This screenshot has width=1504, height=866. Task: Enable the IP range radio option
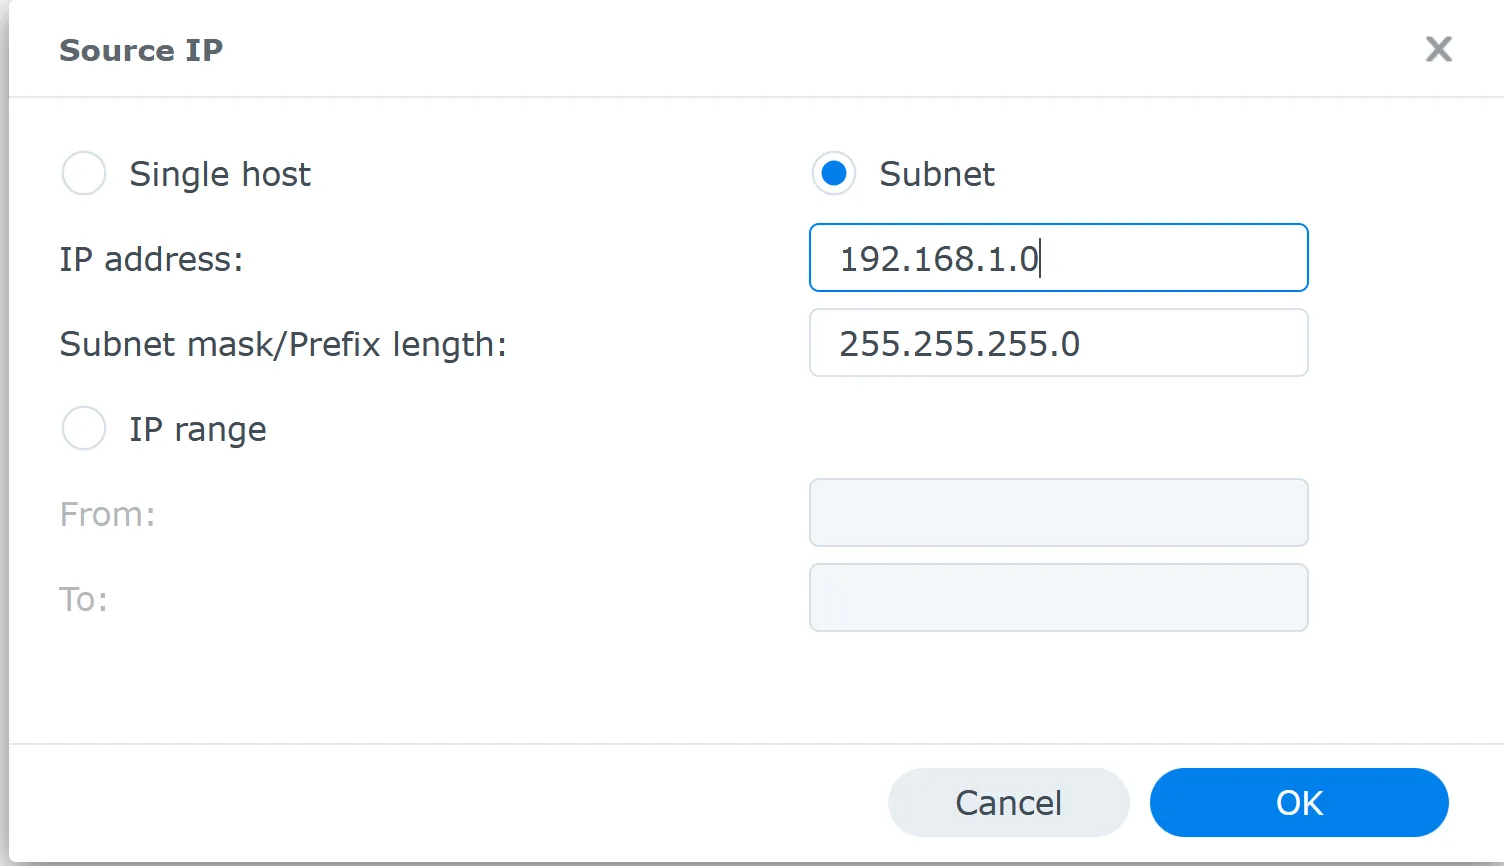[x=84, y=429]
